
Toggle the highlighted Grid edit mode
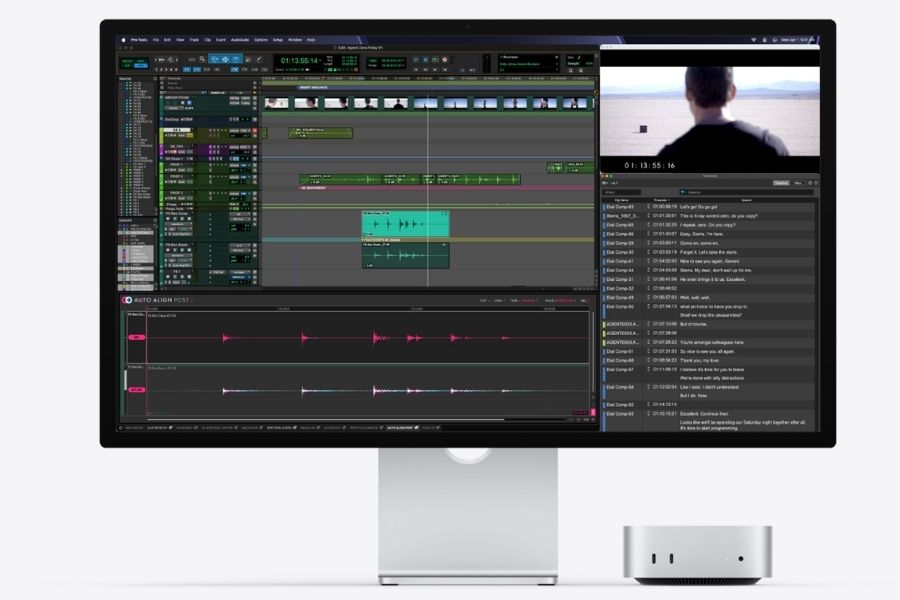pyautogui.click(x=141, y=66)
